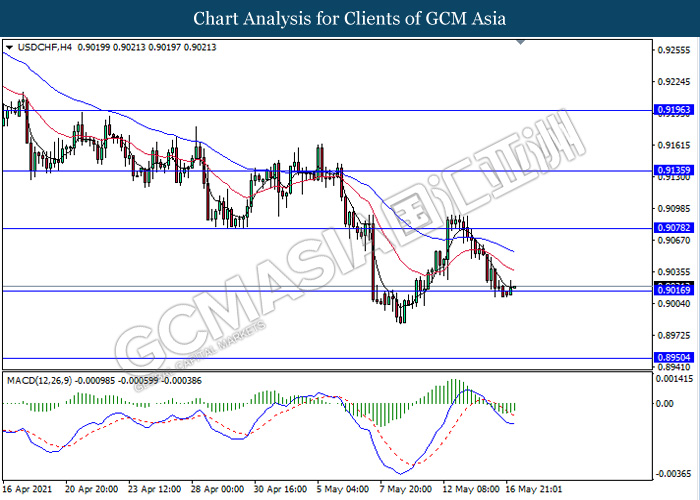The width and height of the screenshot is (700, 500).
Task: Click the 0.92555 price scale value
Action: point(674,50)
